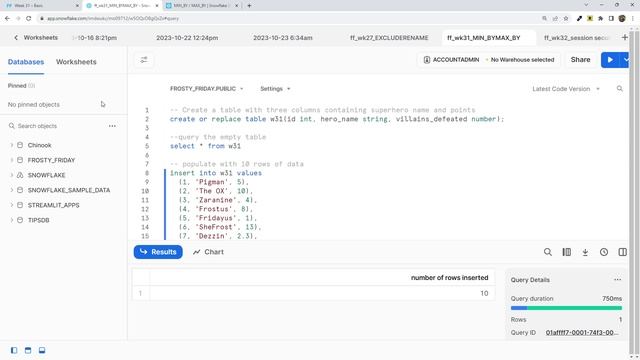
Task: Search within the worksheet code
Action: (x=620, y=89)
